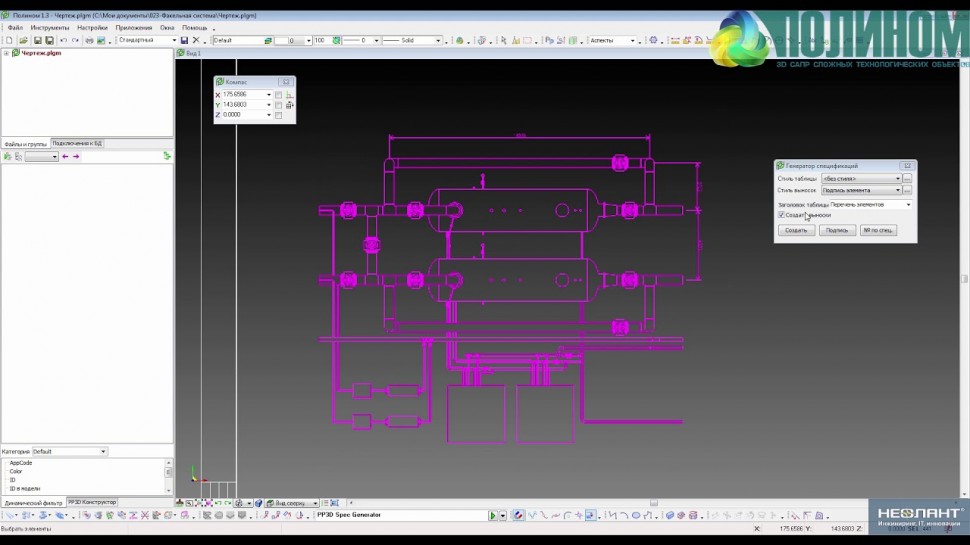
Task: Open the Инструменты menu
Action: pos(49,28)
